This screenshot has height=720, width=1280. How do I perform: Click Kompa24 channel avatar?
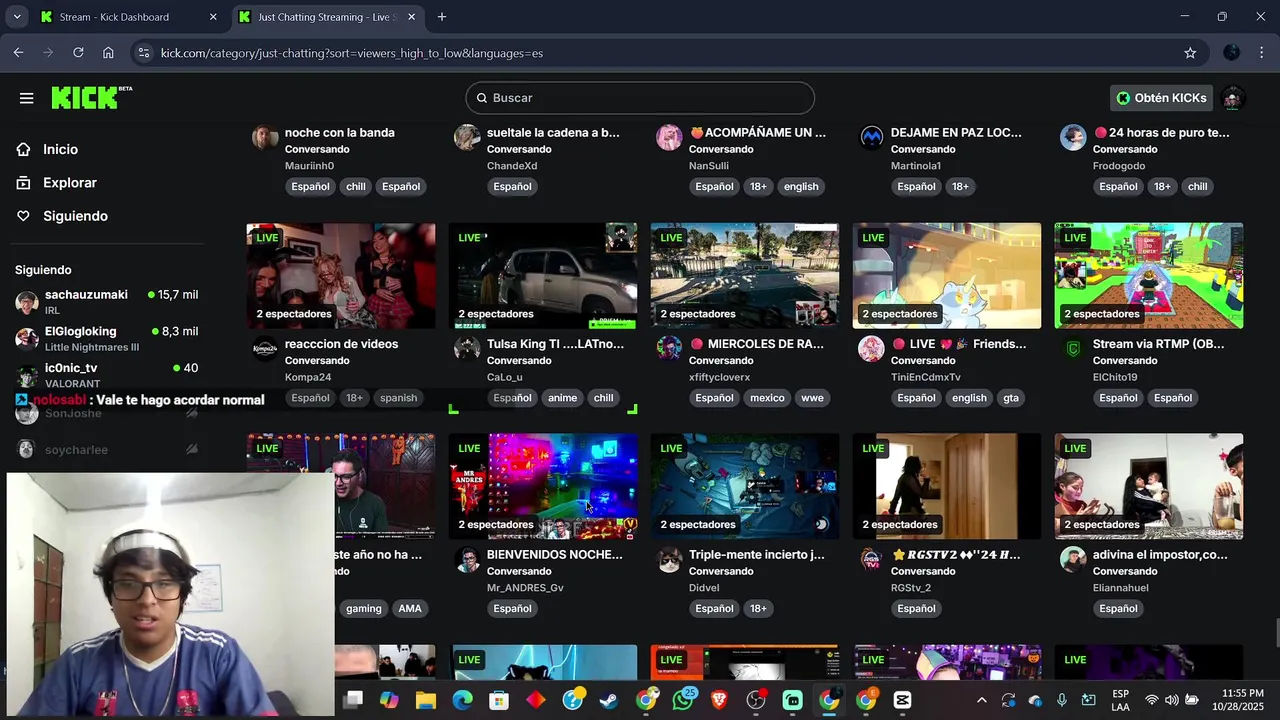265,349
